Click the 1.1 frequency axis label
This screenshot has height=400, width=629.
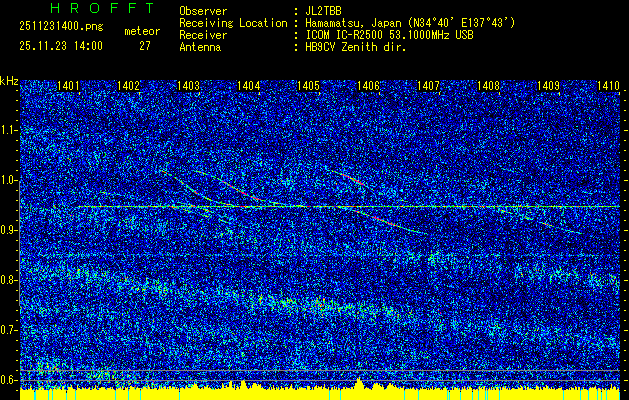(x=9, y=130)
